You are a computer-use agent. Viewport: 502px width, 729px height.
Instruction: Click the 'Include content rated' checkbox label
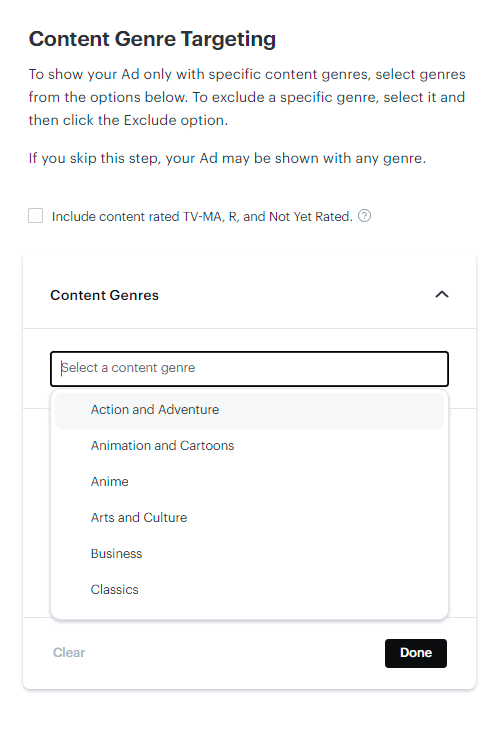tap(202, 217)
